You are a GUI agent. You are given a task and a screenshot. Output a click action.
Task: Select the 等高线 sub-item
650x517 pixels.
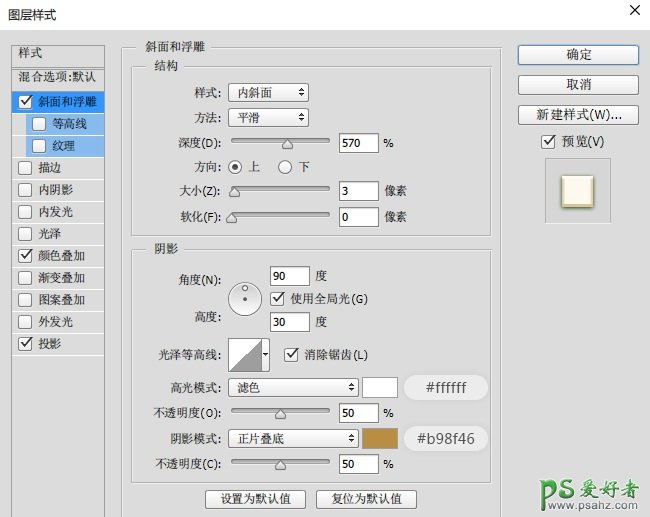[x=70, y=124]
